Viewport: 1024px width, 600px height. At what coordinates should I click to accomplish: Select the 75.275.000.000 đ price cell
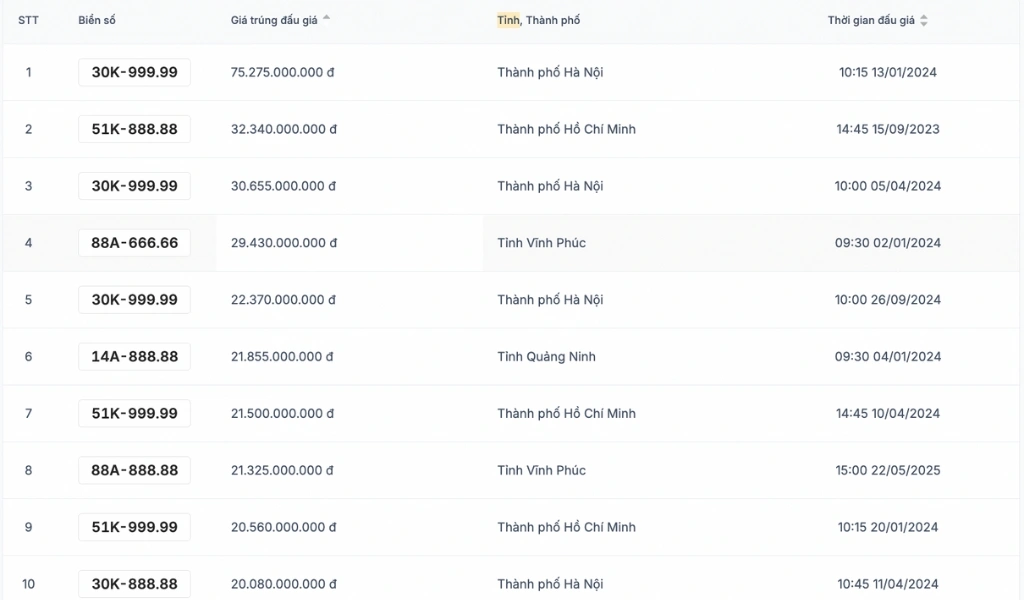point(282,72)
